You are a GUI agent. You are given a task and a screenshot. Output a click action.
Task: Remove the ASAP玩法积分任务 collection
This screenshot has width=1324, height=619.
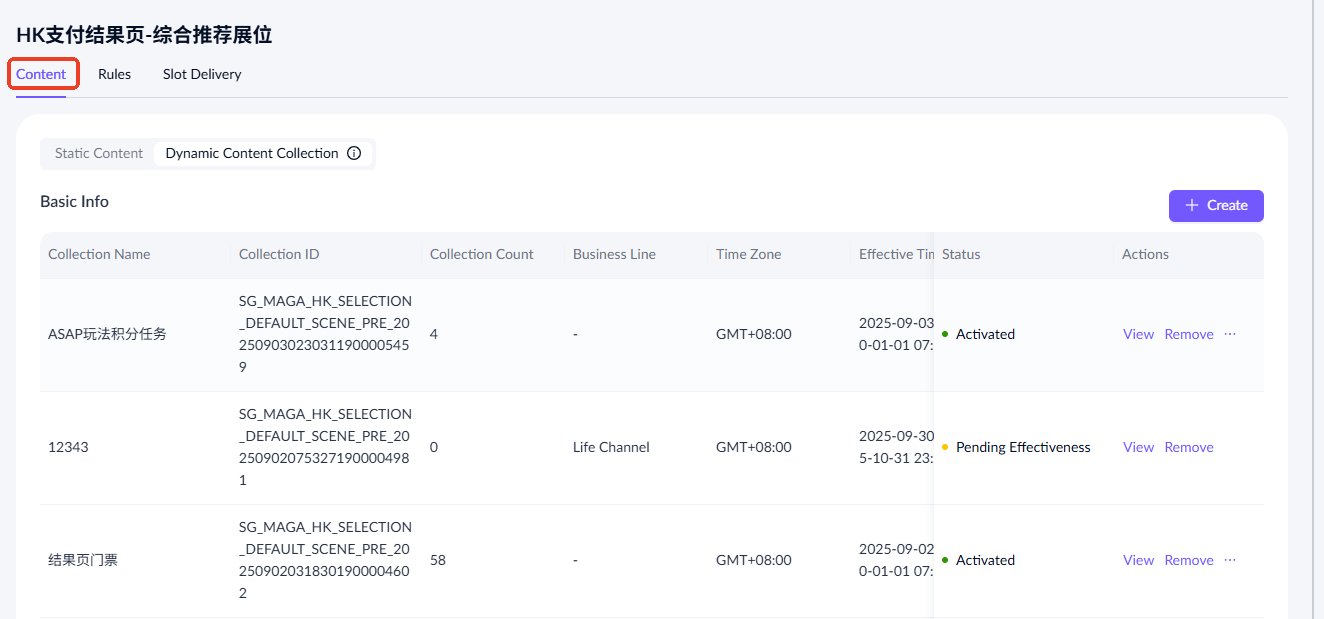1189,334
